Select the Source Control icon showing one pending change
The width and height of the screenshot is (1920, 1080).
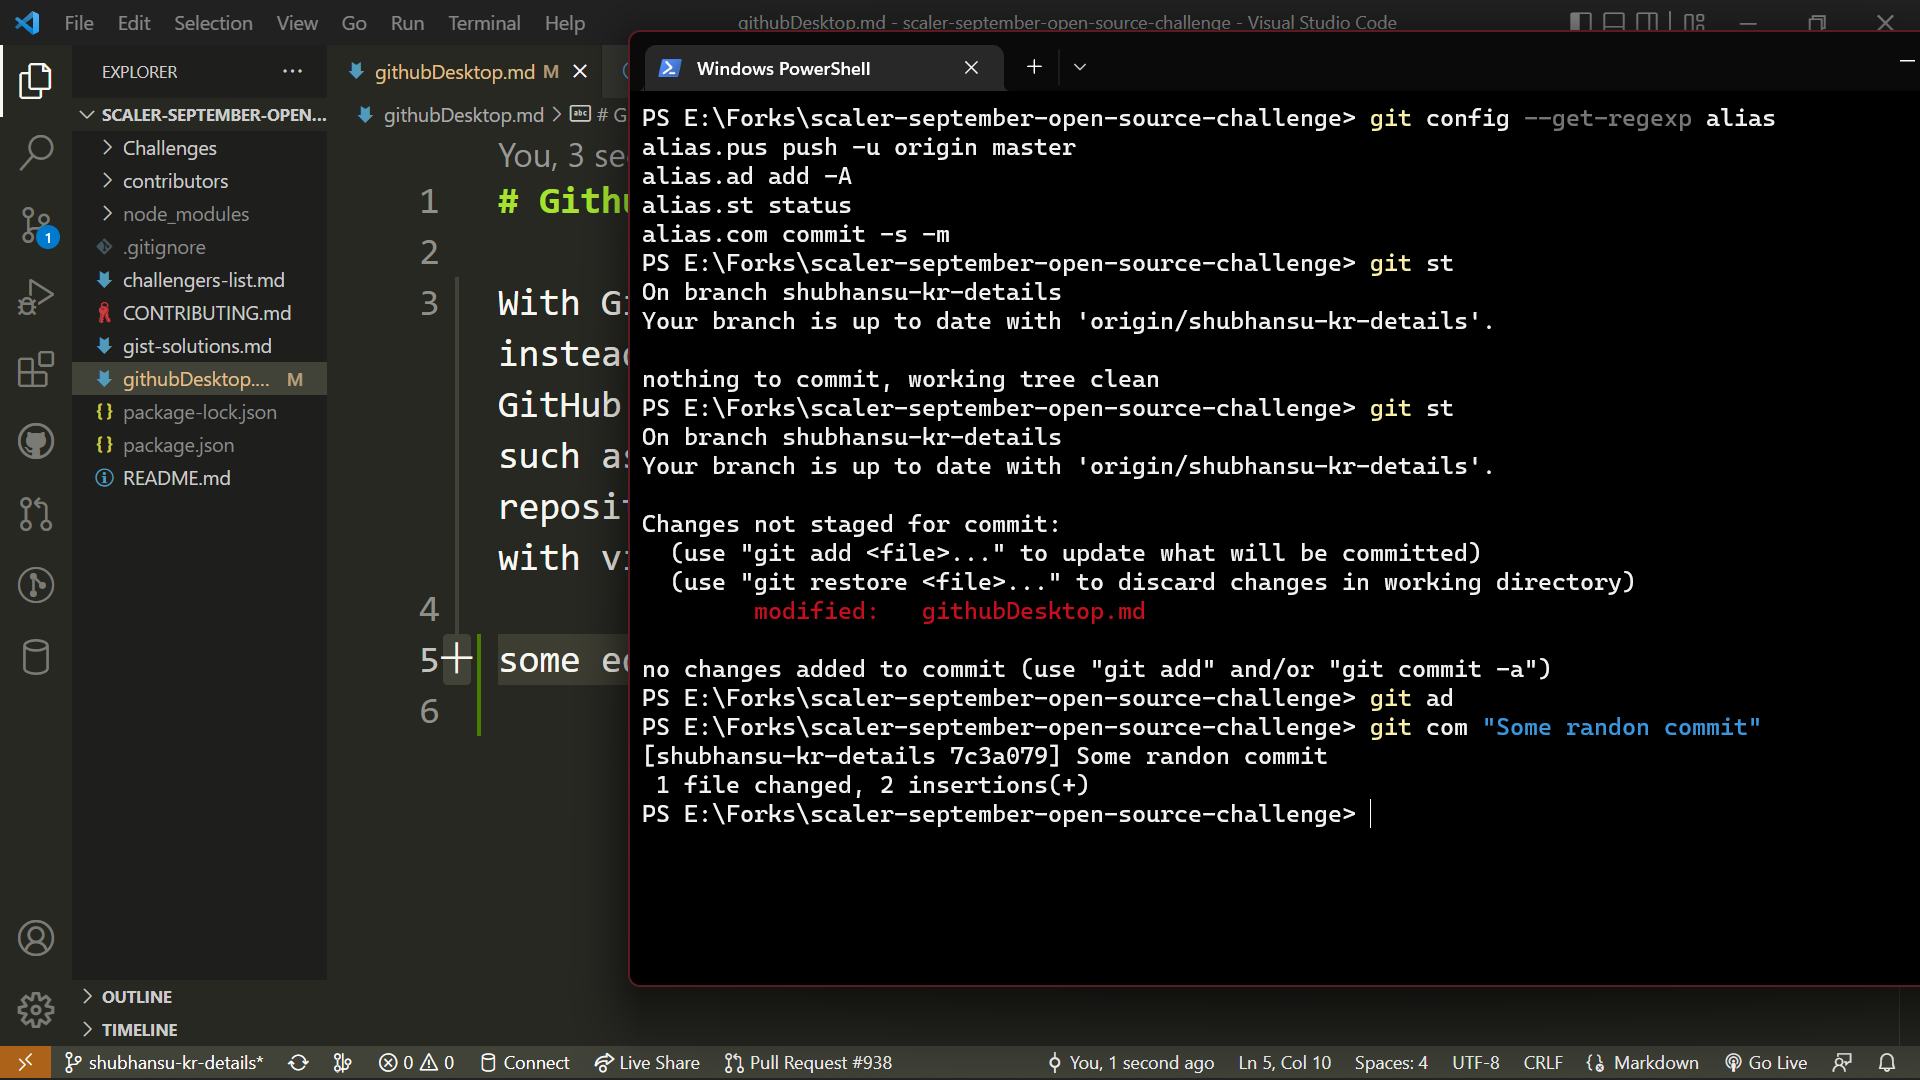[x=37, y=226]
